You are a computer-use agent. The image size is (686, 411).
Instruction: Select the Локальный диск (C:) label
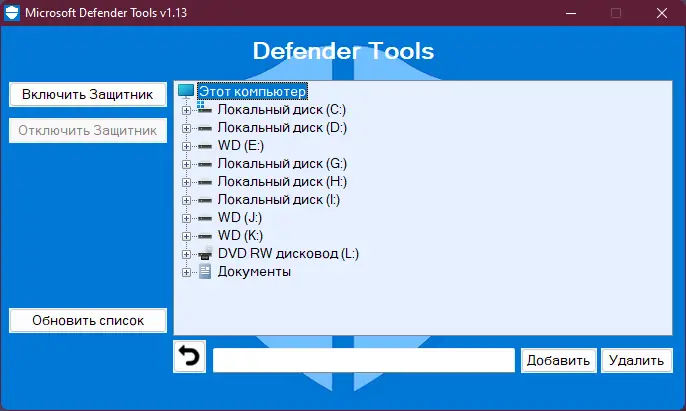[x=282, y=109]
